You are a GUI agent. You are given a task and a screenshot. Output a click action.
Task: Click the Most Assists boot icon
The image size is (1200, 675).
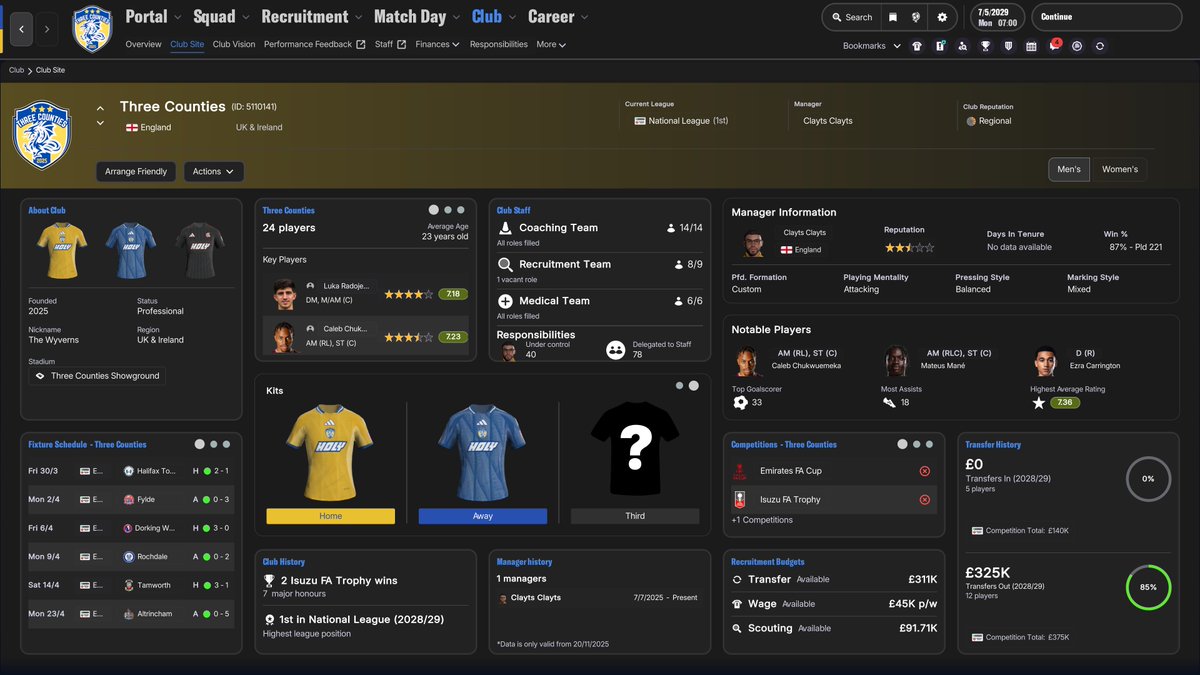click(889, 402)
